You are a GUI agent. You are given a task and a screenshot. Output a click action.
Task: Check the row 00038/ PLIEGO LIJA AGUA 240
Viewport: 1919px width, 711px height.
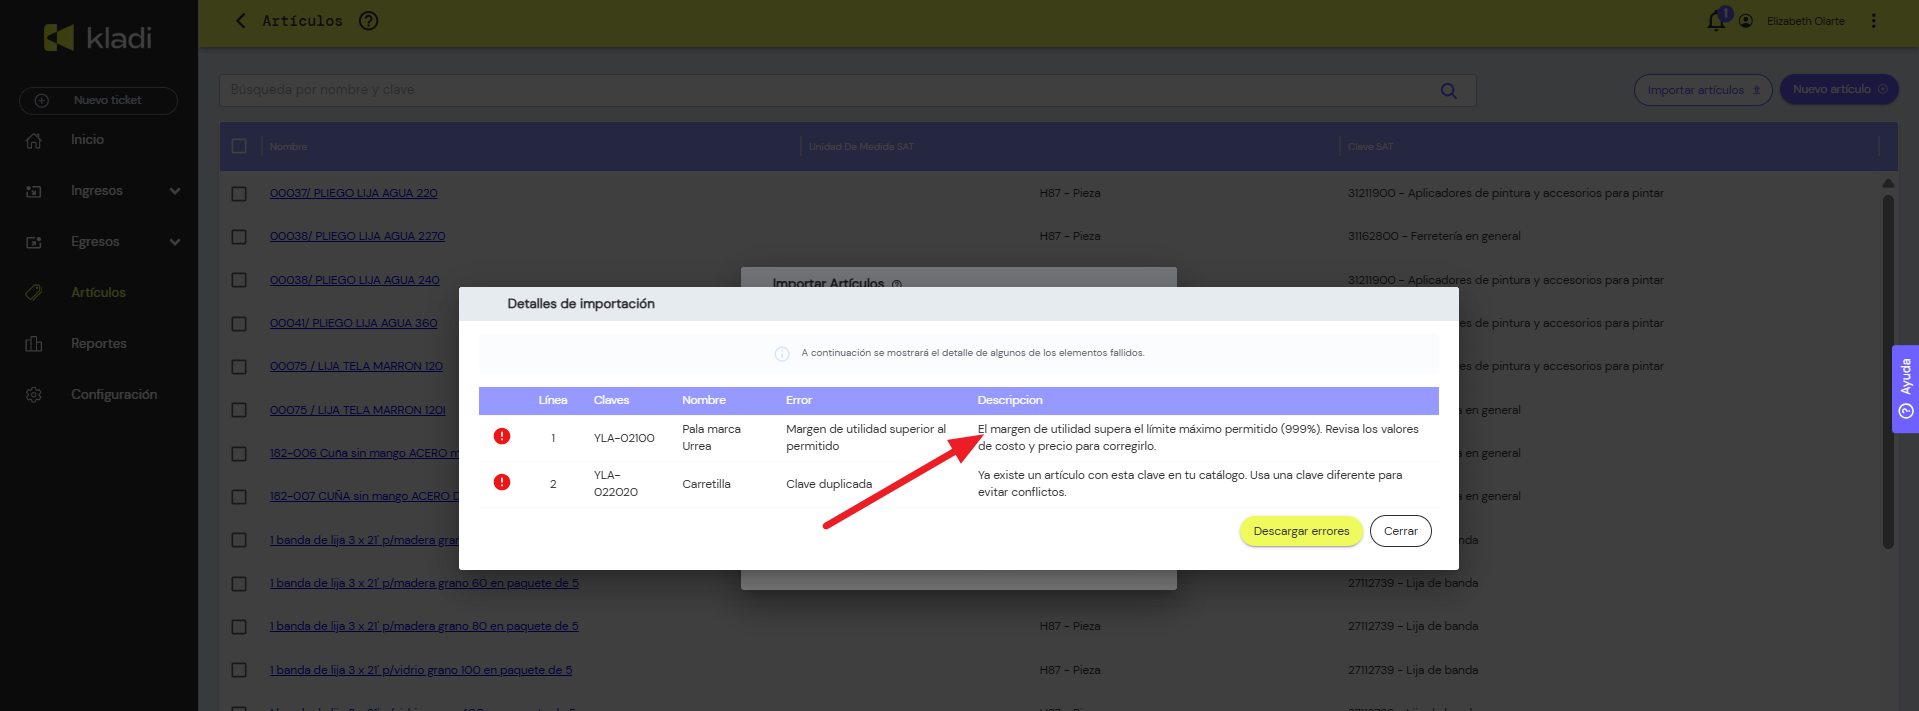pyautogui.click(x=239, y=281)
